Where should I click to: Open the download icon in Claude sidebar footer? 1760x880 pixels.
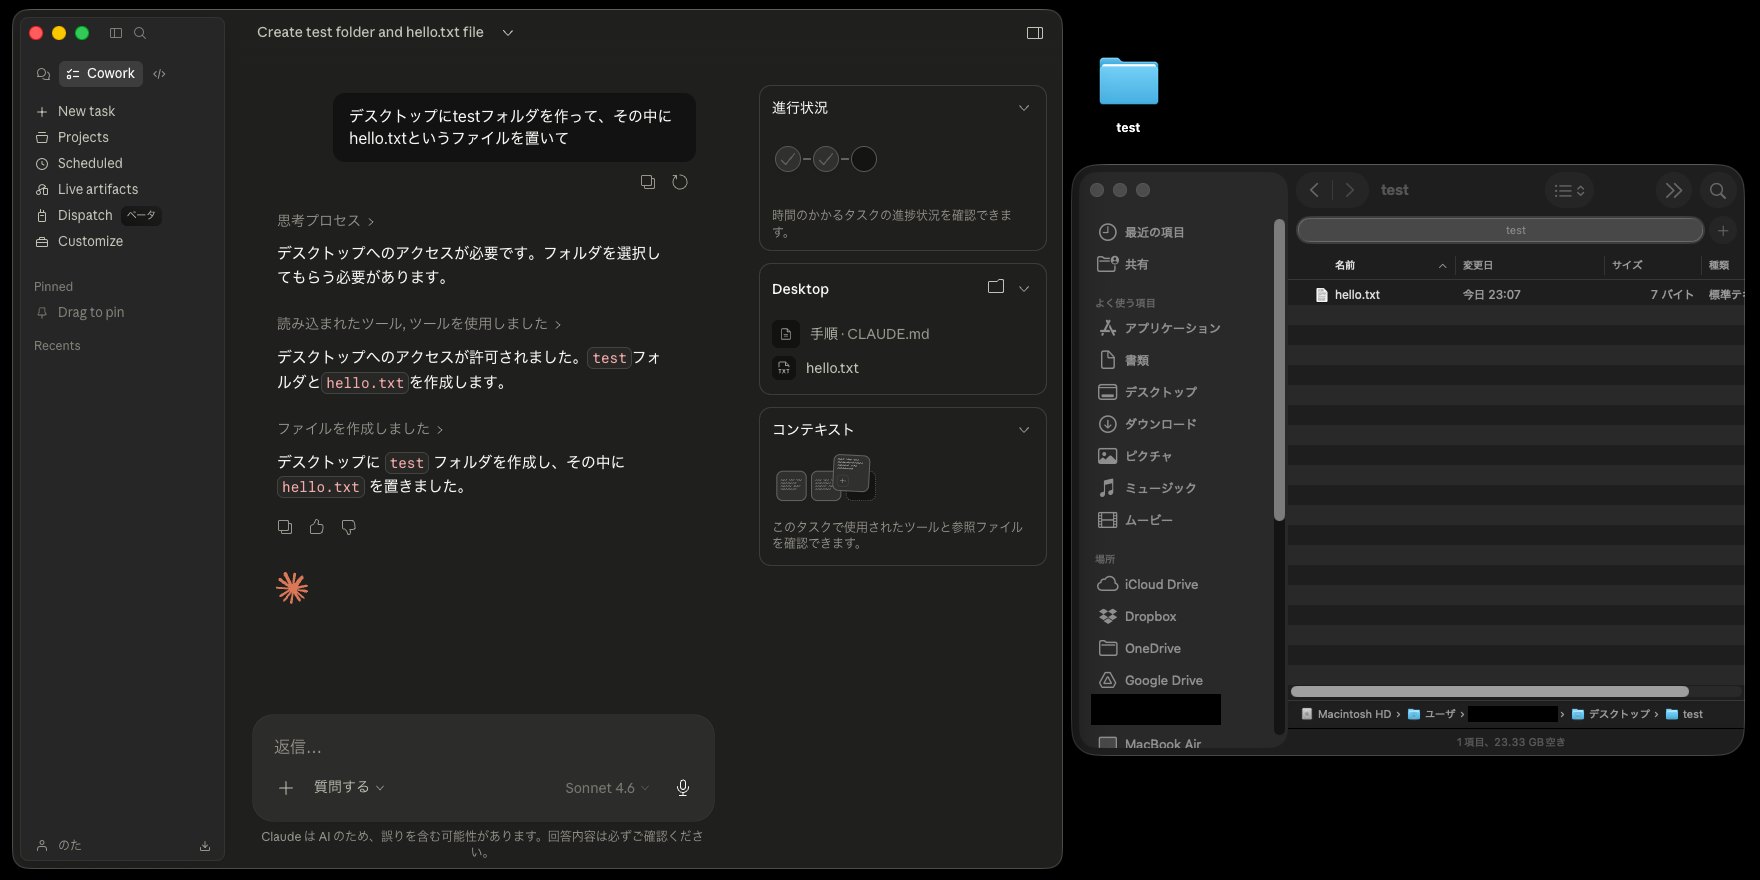point(205,846)
